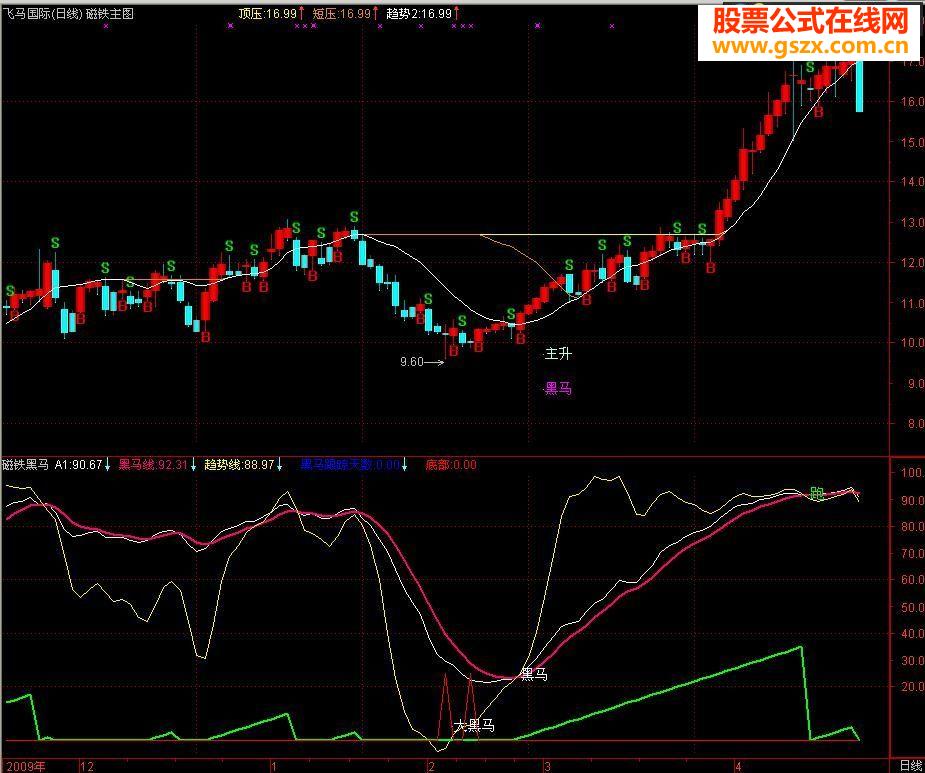Click the 20.0 level on the indicator axis
This screenshot has width=925, height=773.
[912, 686]
